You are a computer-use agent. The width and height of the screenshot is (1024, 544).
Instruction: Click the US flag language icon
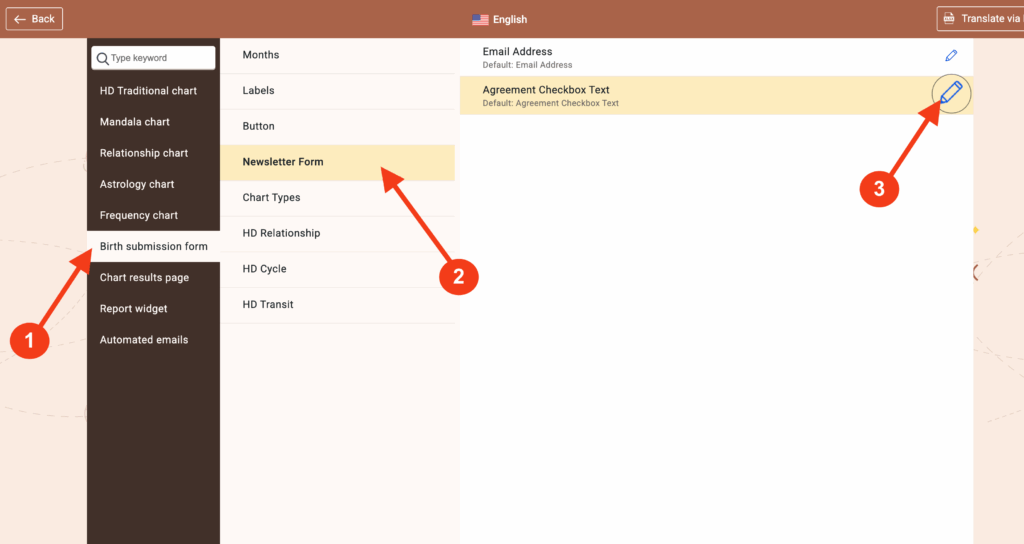coord(480,19)
